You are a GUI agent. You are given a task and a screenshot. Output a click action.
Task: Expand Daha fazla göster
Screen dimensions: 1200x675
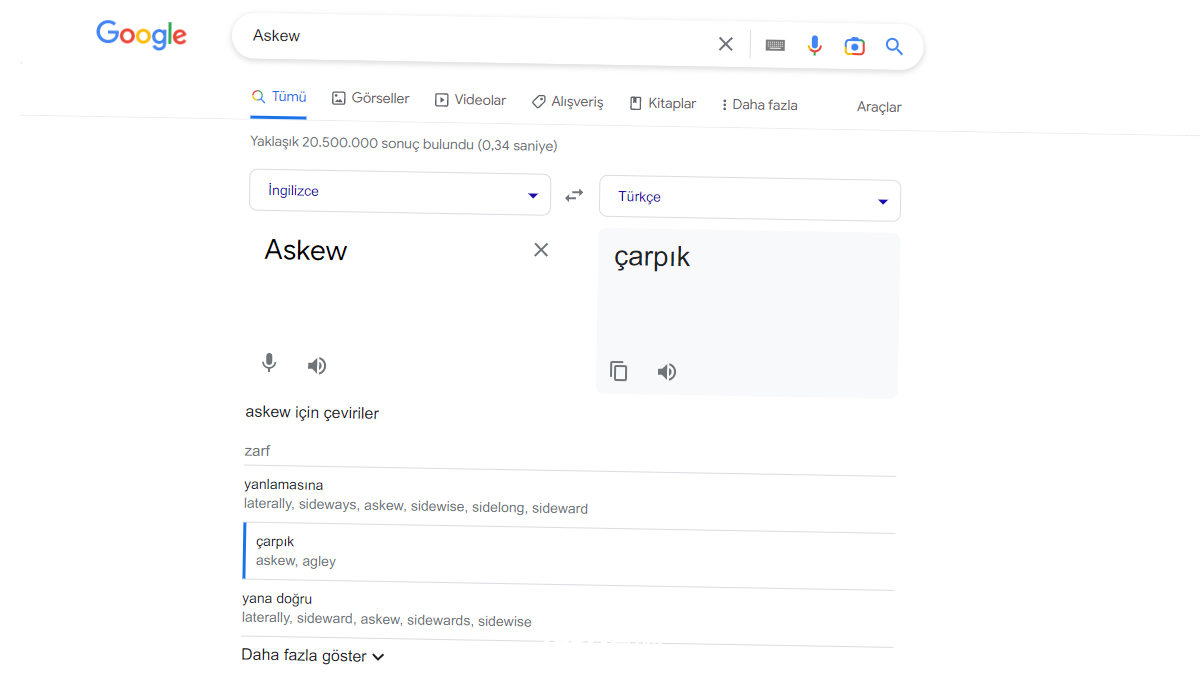tap(313, 656)
